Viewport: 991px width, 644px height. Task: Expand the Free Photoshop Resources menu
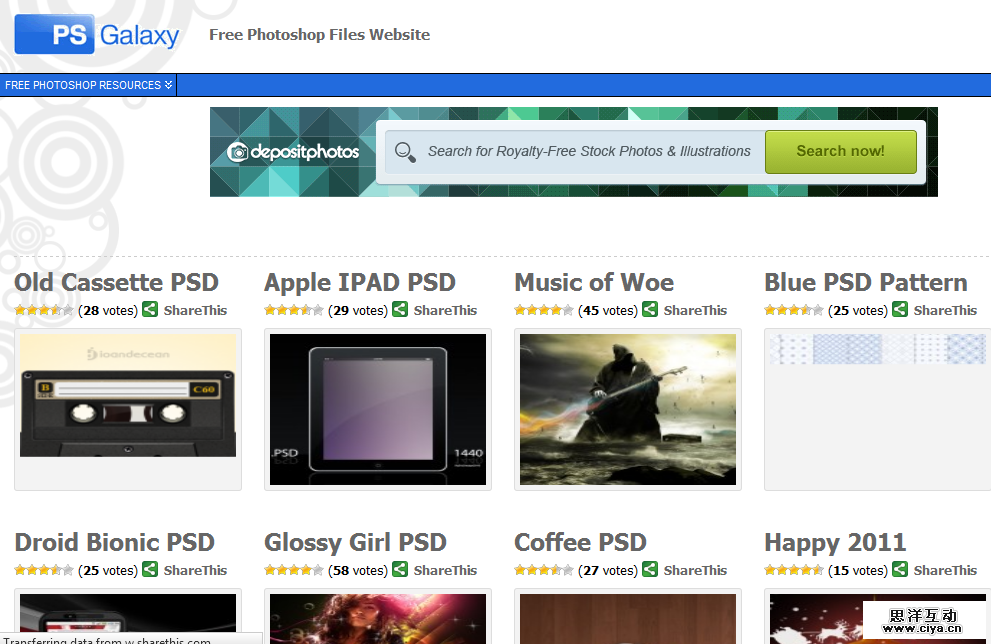coord(88,85)
